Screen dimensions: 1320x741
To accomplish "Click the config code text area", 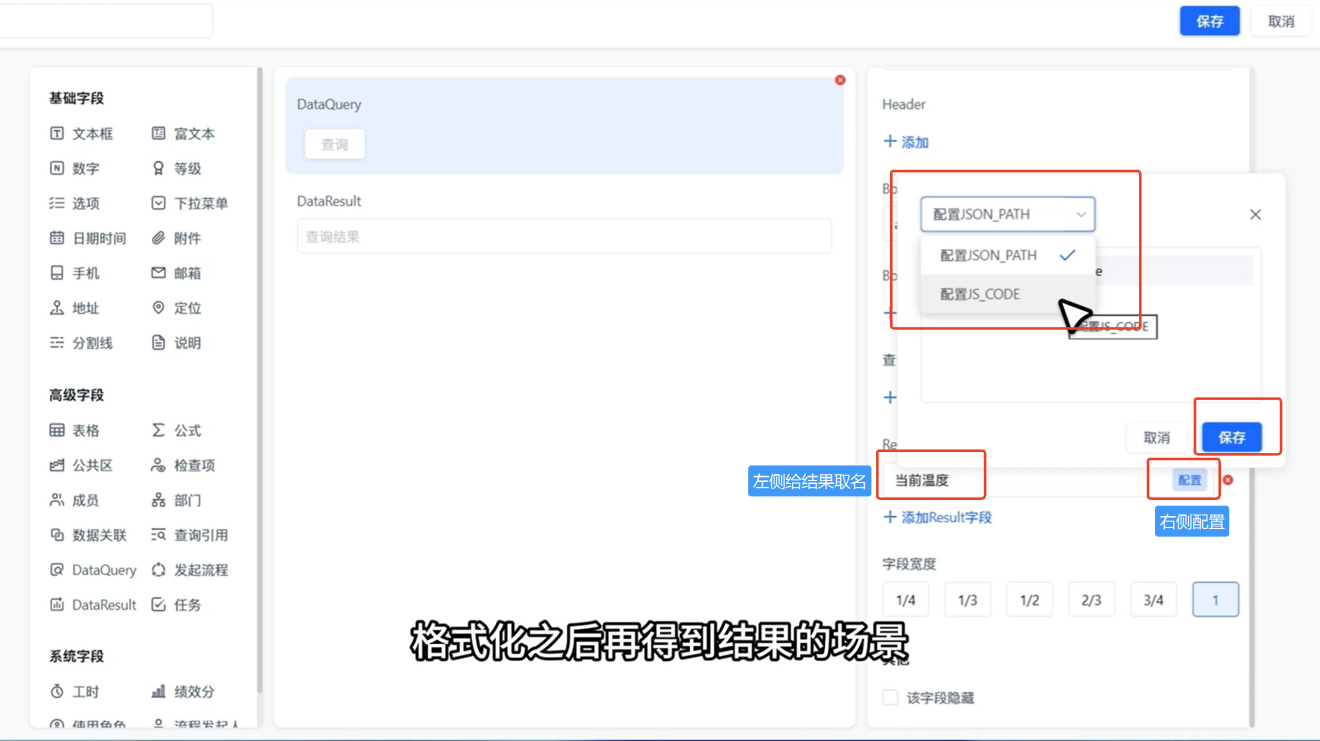I will (x=1091, y=325).
